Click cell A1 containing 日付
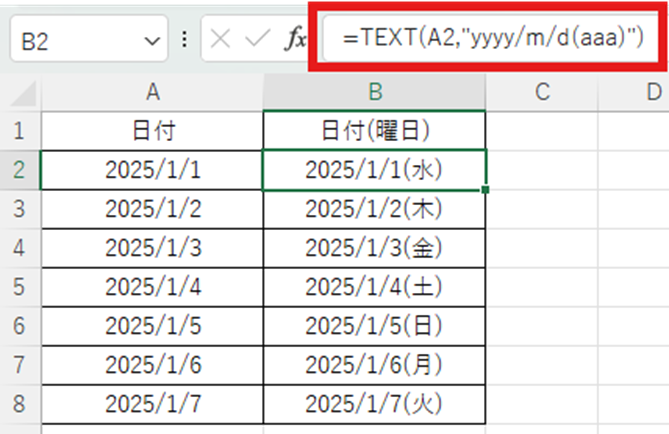669x434 pixels. pyautogui.click(x=152, y=130)
